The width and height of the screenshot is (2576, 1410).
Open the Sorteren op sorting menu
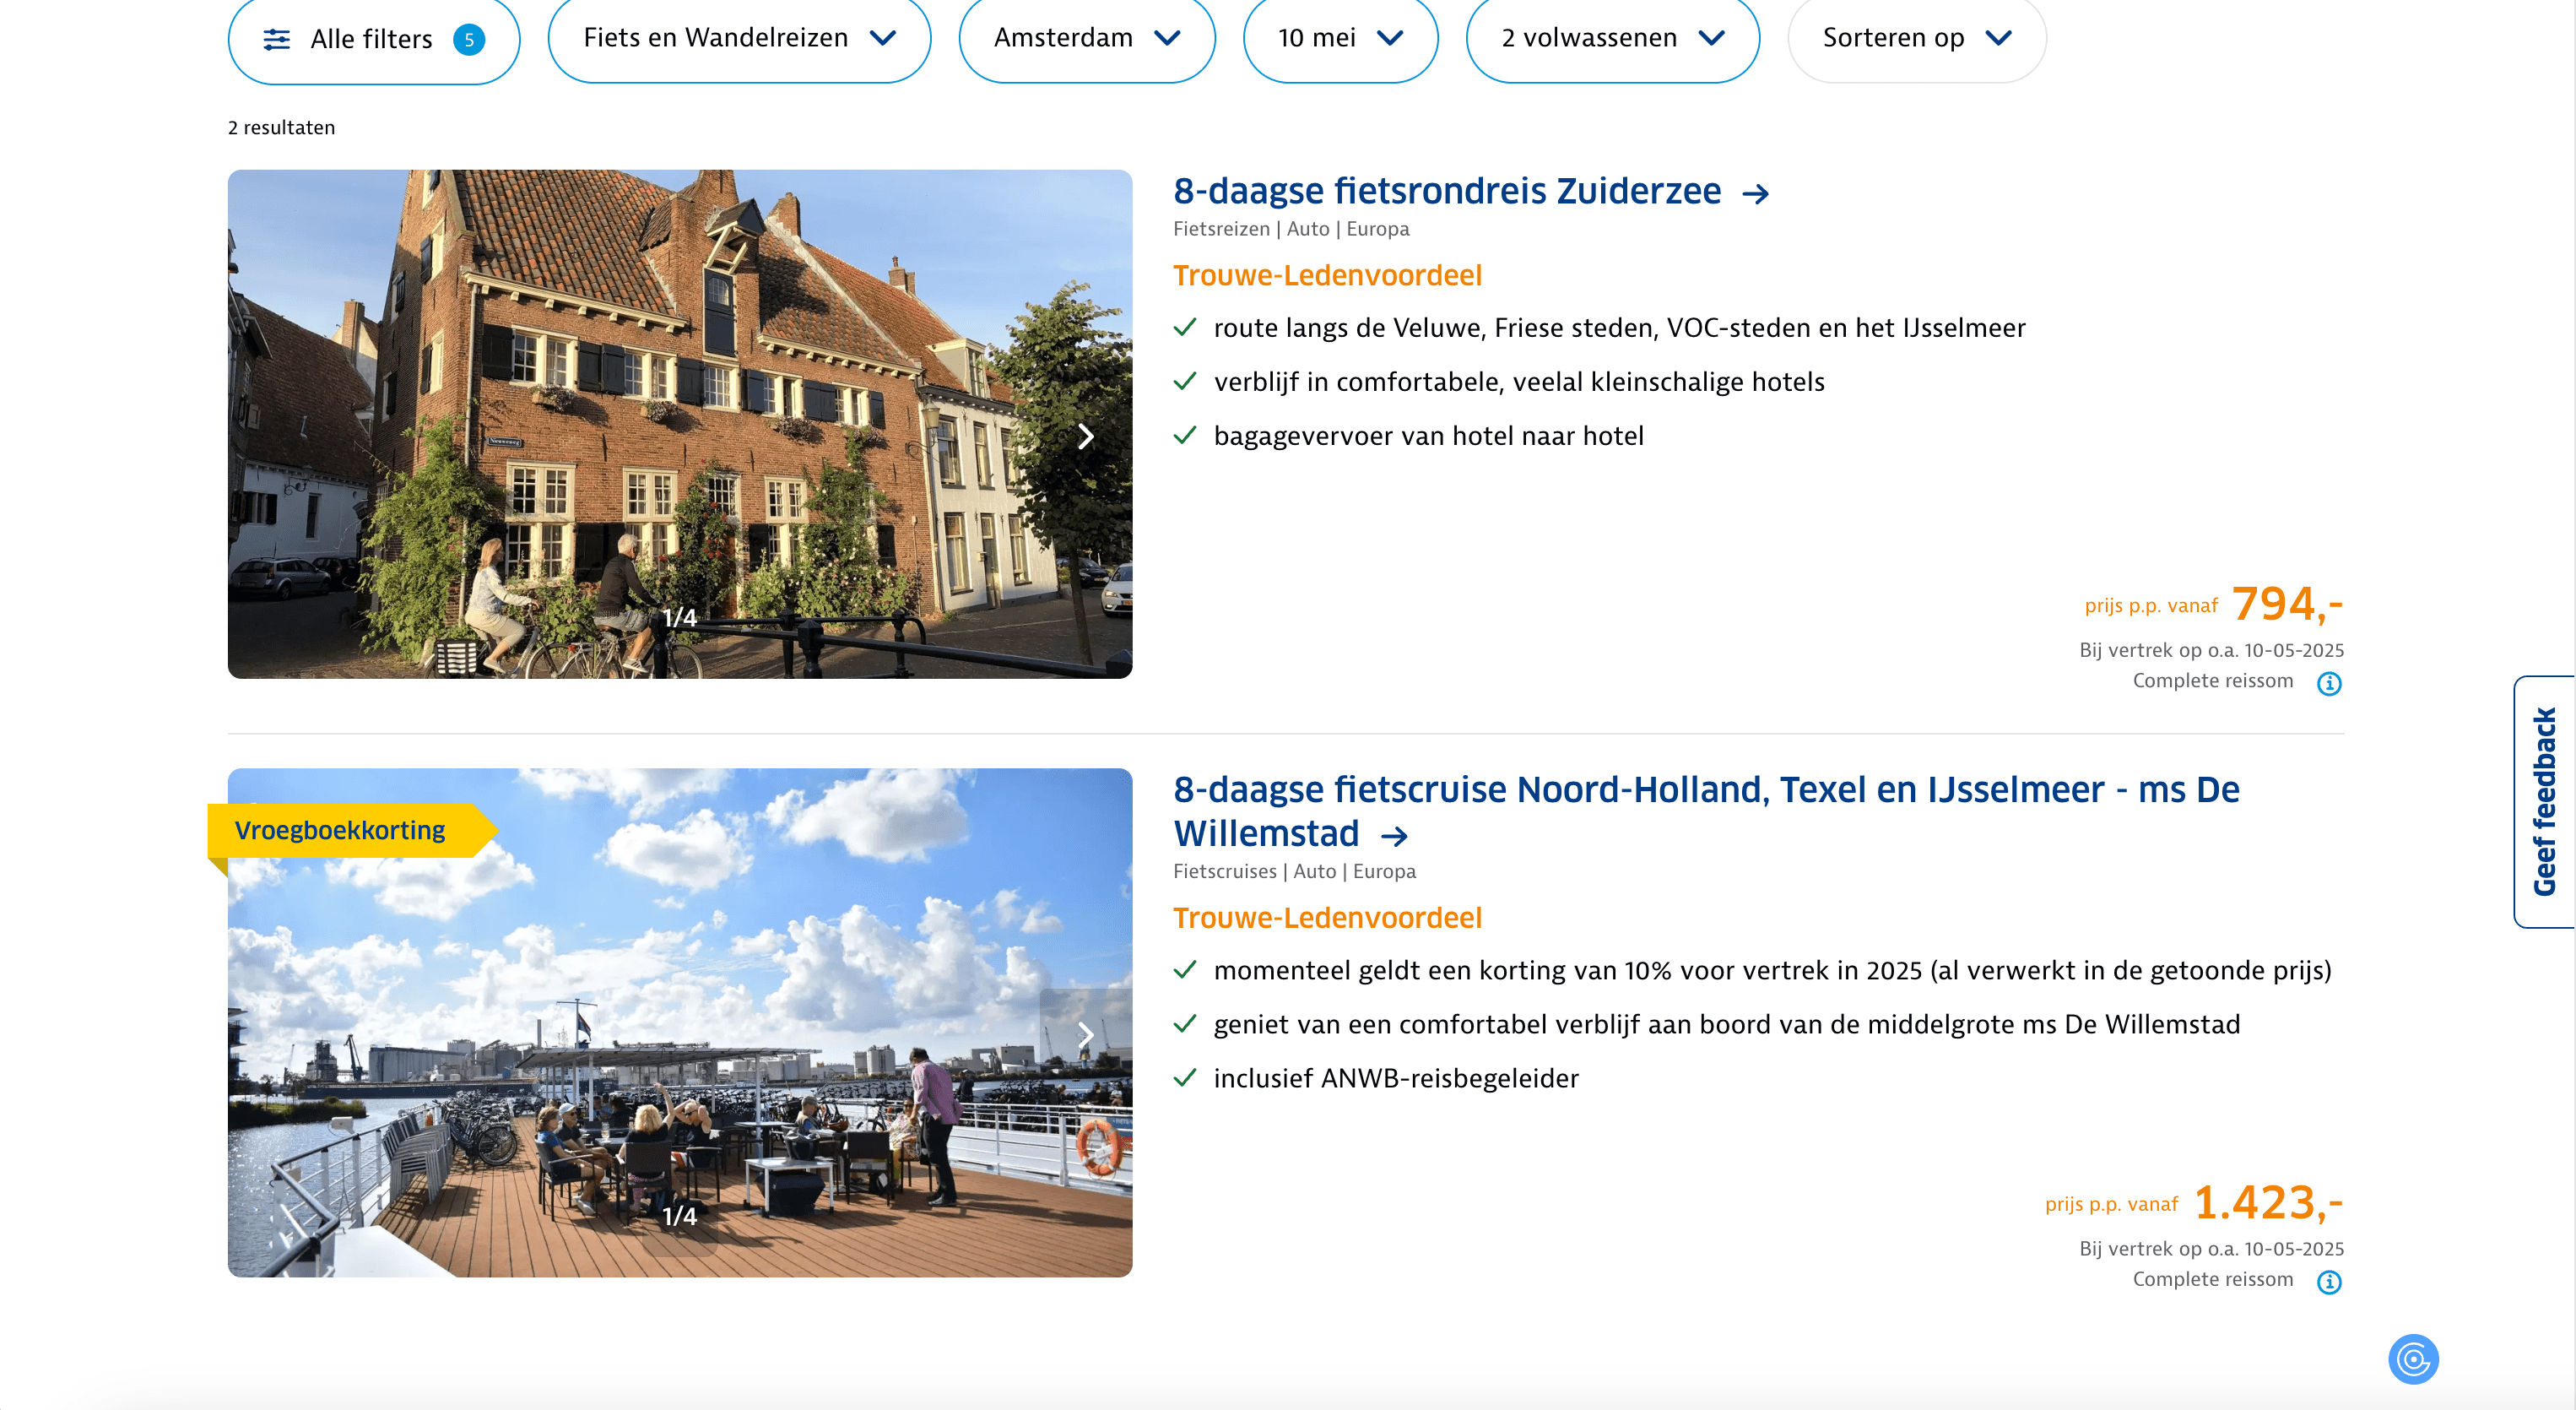click(1915, 38)
